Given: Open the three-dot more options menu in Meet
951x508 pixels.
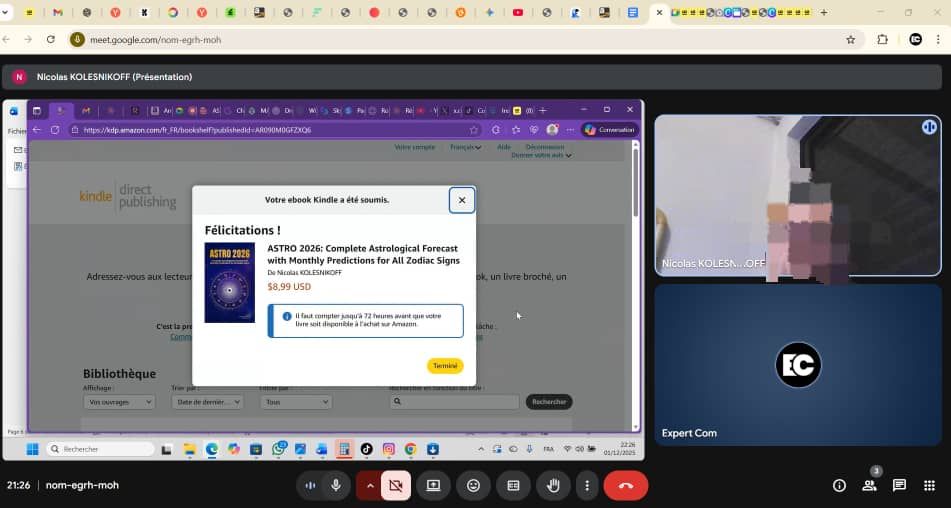Looking at the screenshot, I should (x=587, y=485).
